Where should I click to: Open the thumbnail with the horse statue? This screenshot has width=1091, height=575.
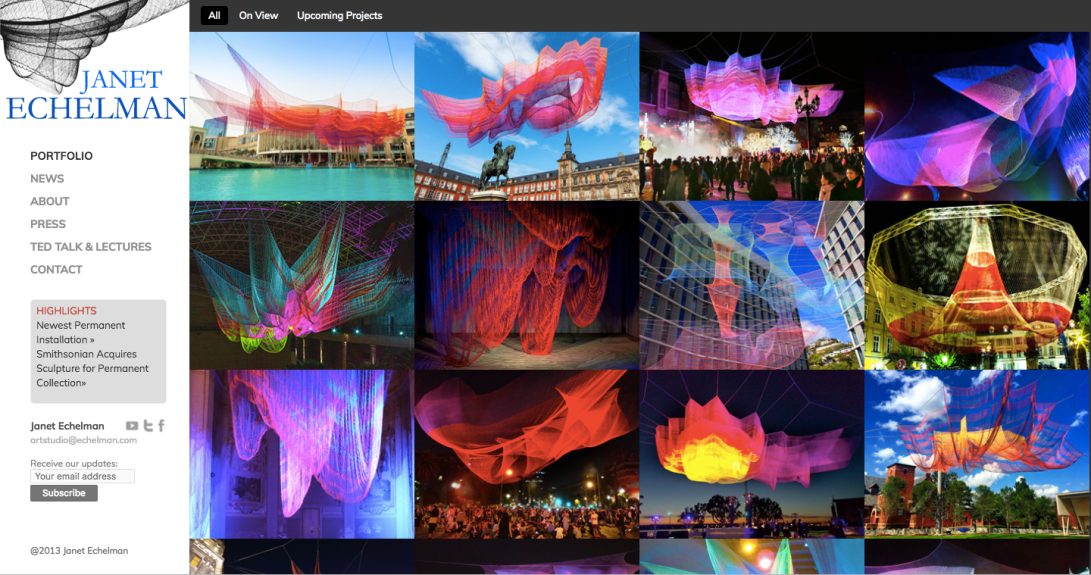point(526,116)
